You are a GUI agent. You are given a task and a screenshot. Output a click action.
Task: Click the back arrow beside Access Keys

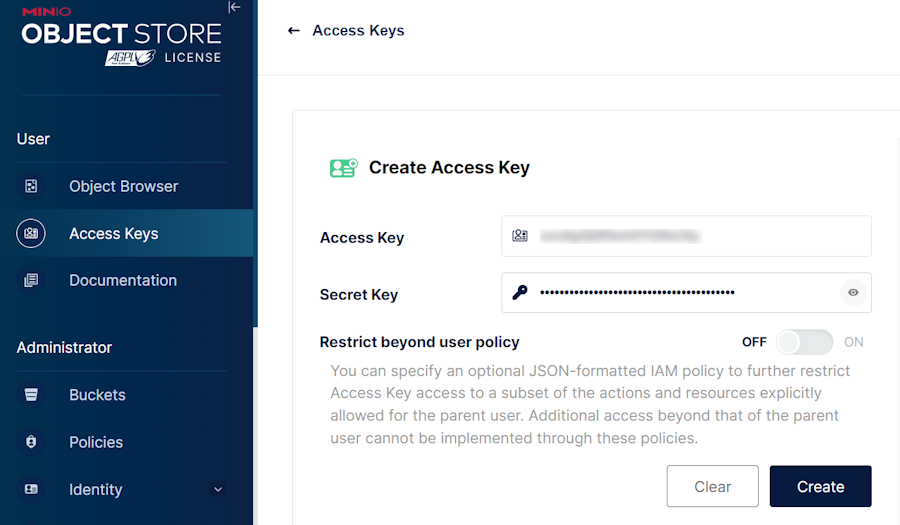point(294,31)
